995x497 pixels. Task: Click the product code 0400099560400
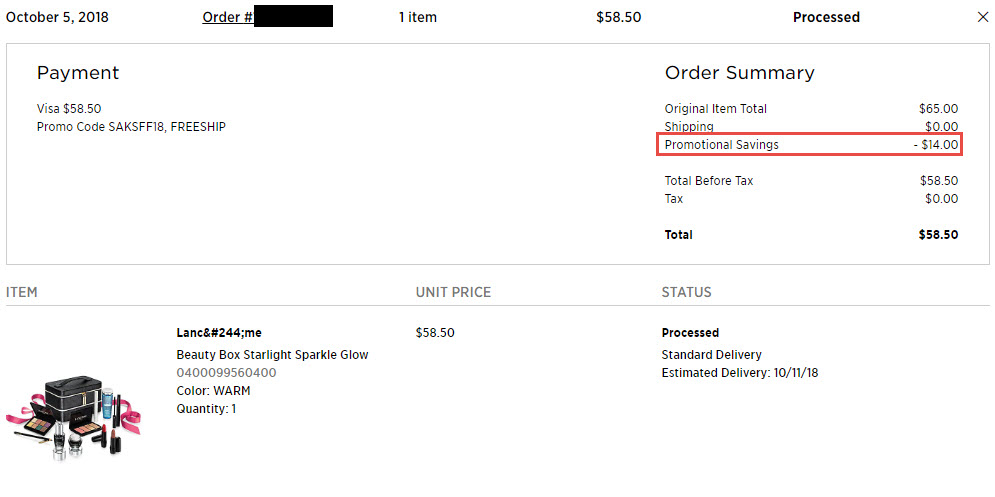226,373
